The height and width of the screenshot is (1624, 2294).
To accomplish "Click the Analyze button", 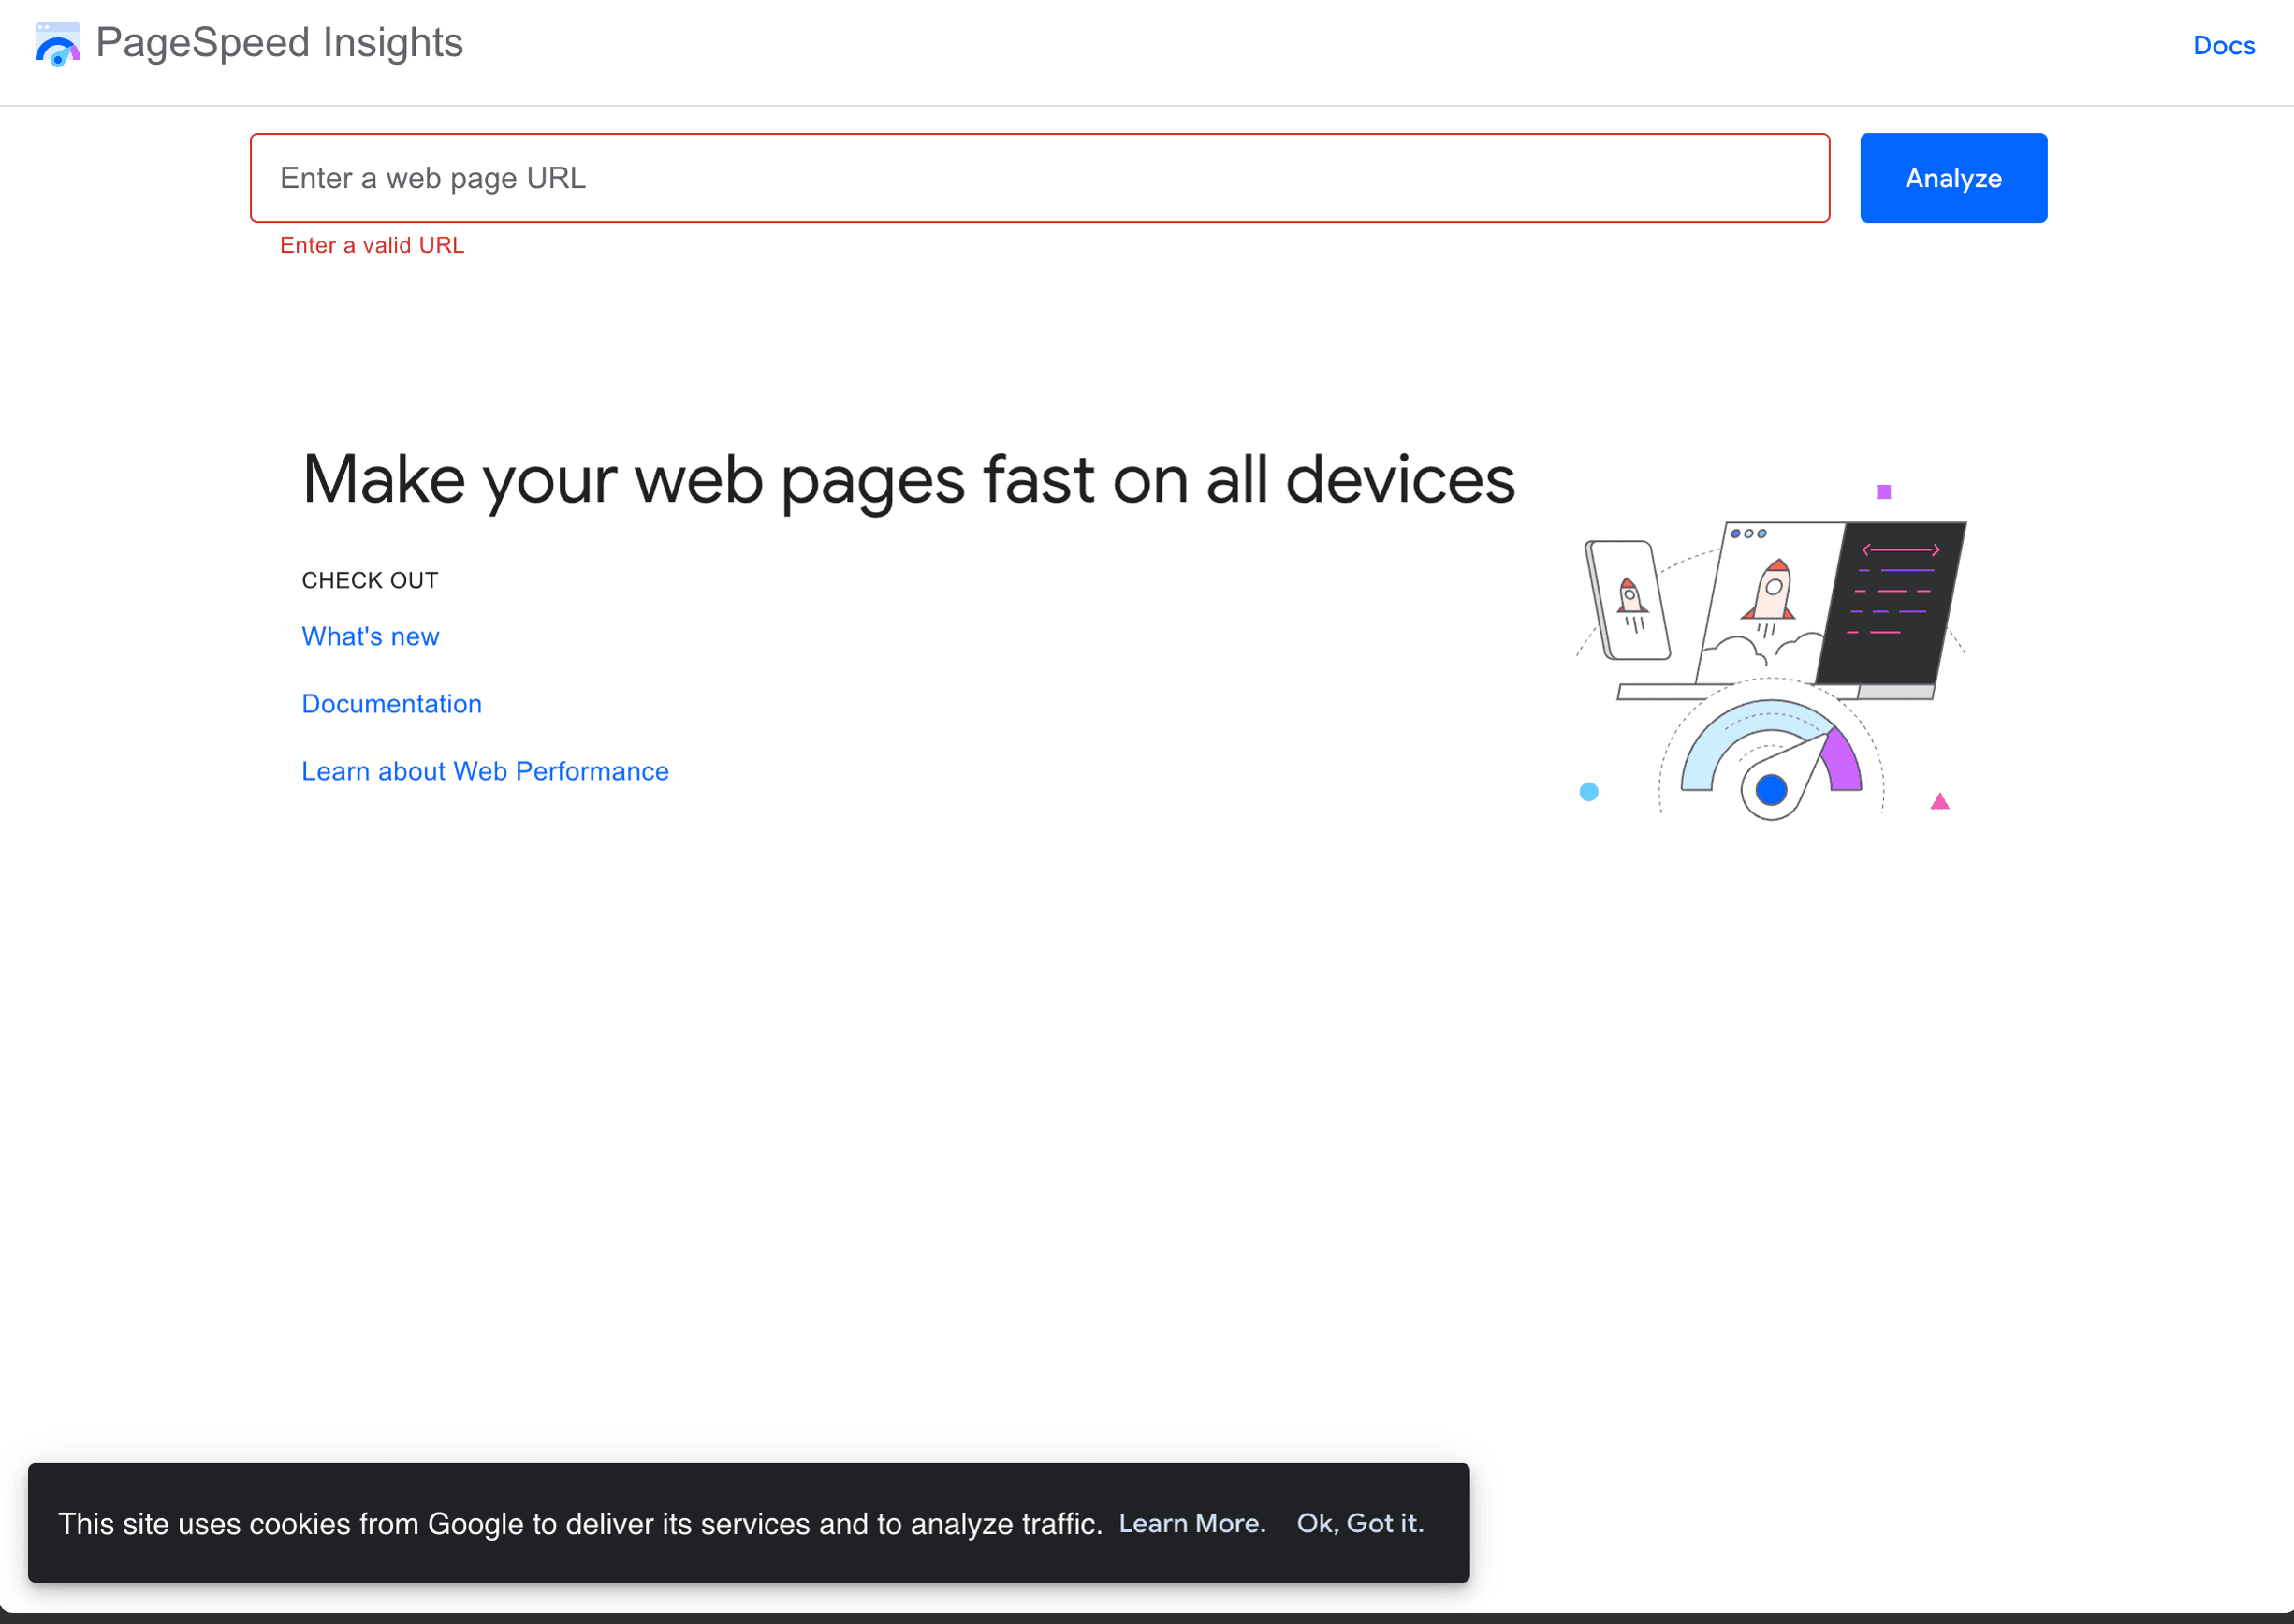I will point(1953,178).
